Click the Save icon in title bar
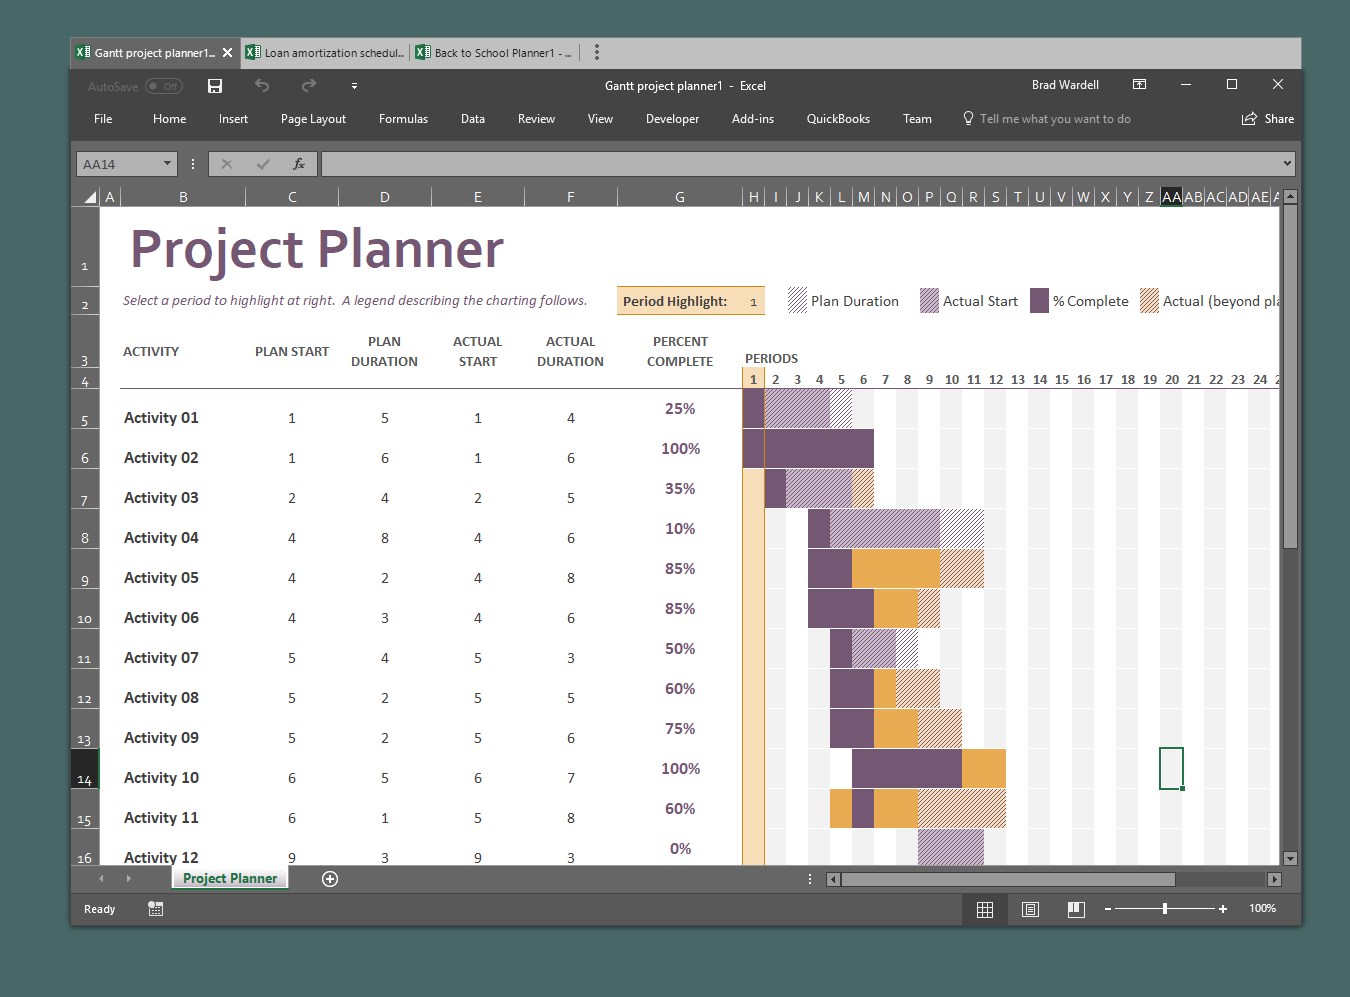 pos(214,86)
